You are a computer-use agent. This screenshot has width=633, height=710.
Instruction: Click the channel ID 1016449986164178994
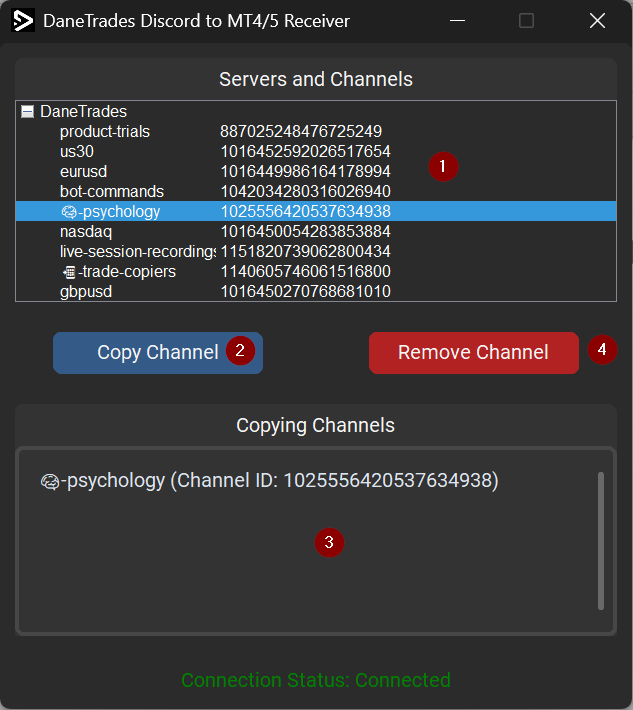306,171
